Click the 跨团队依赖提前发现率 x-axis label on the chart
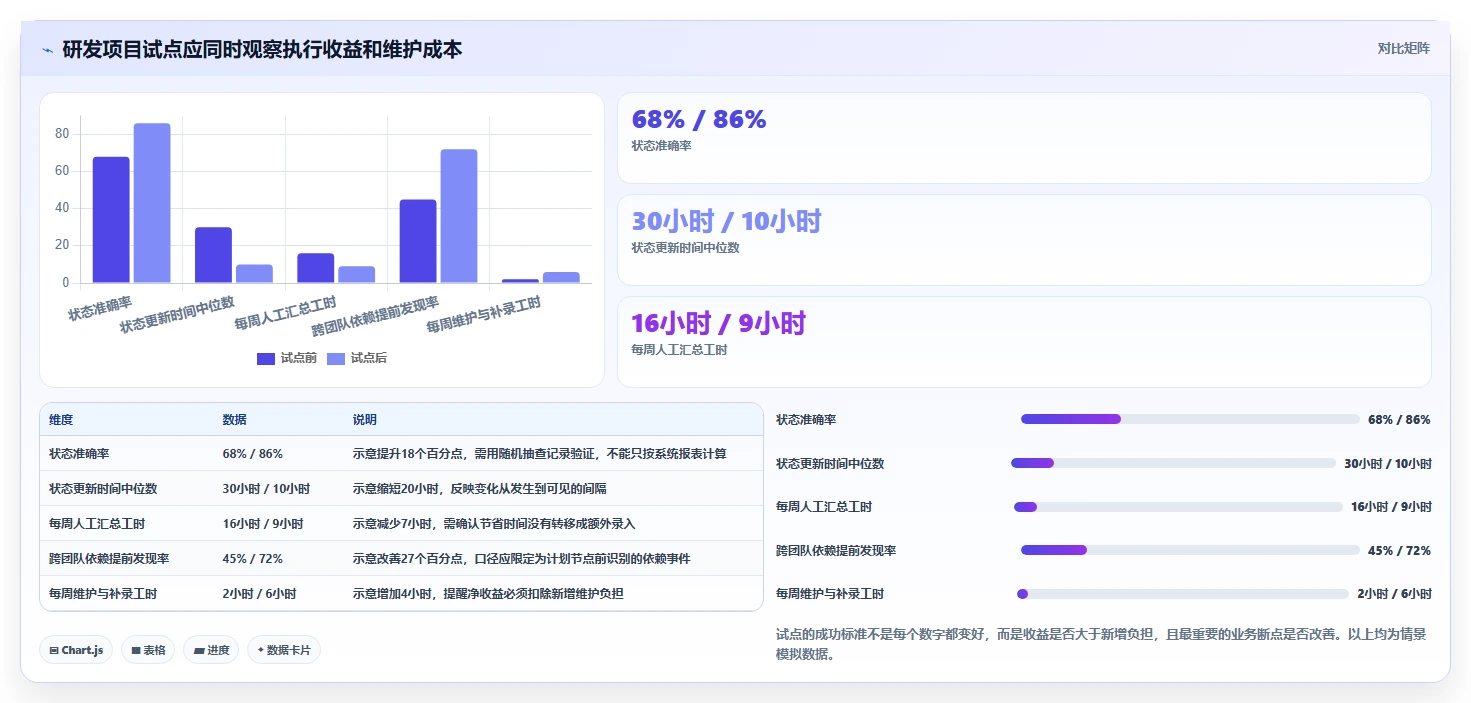Image resolution: width=1471 pixels, height=703 pixels. point(375,316)
